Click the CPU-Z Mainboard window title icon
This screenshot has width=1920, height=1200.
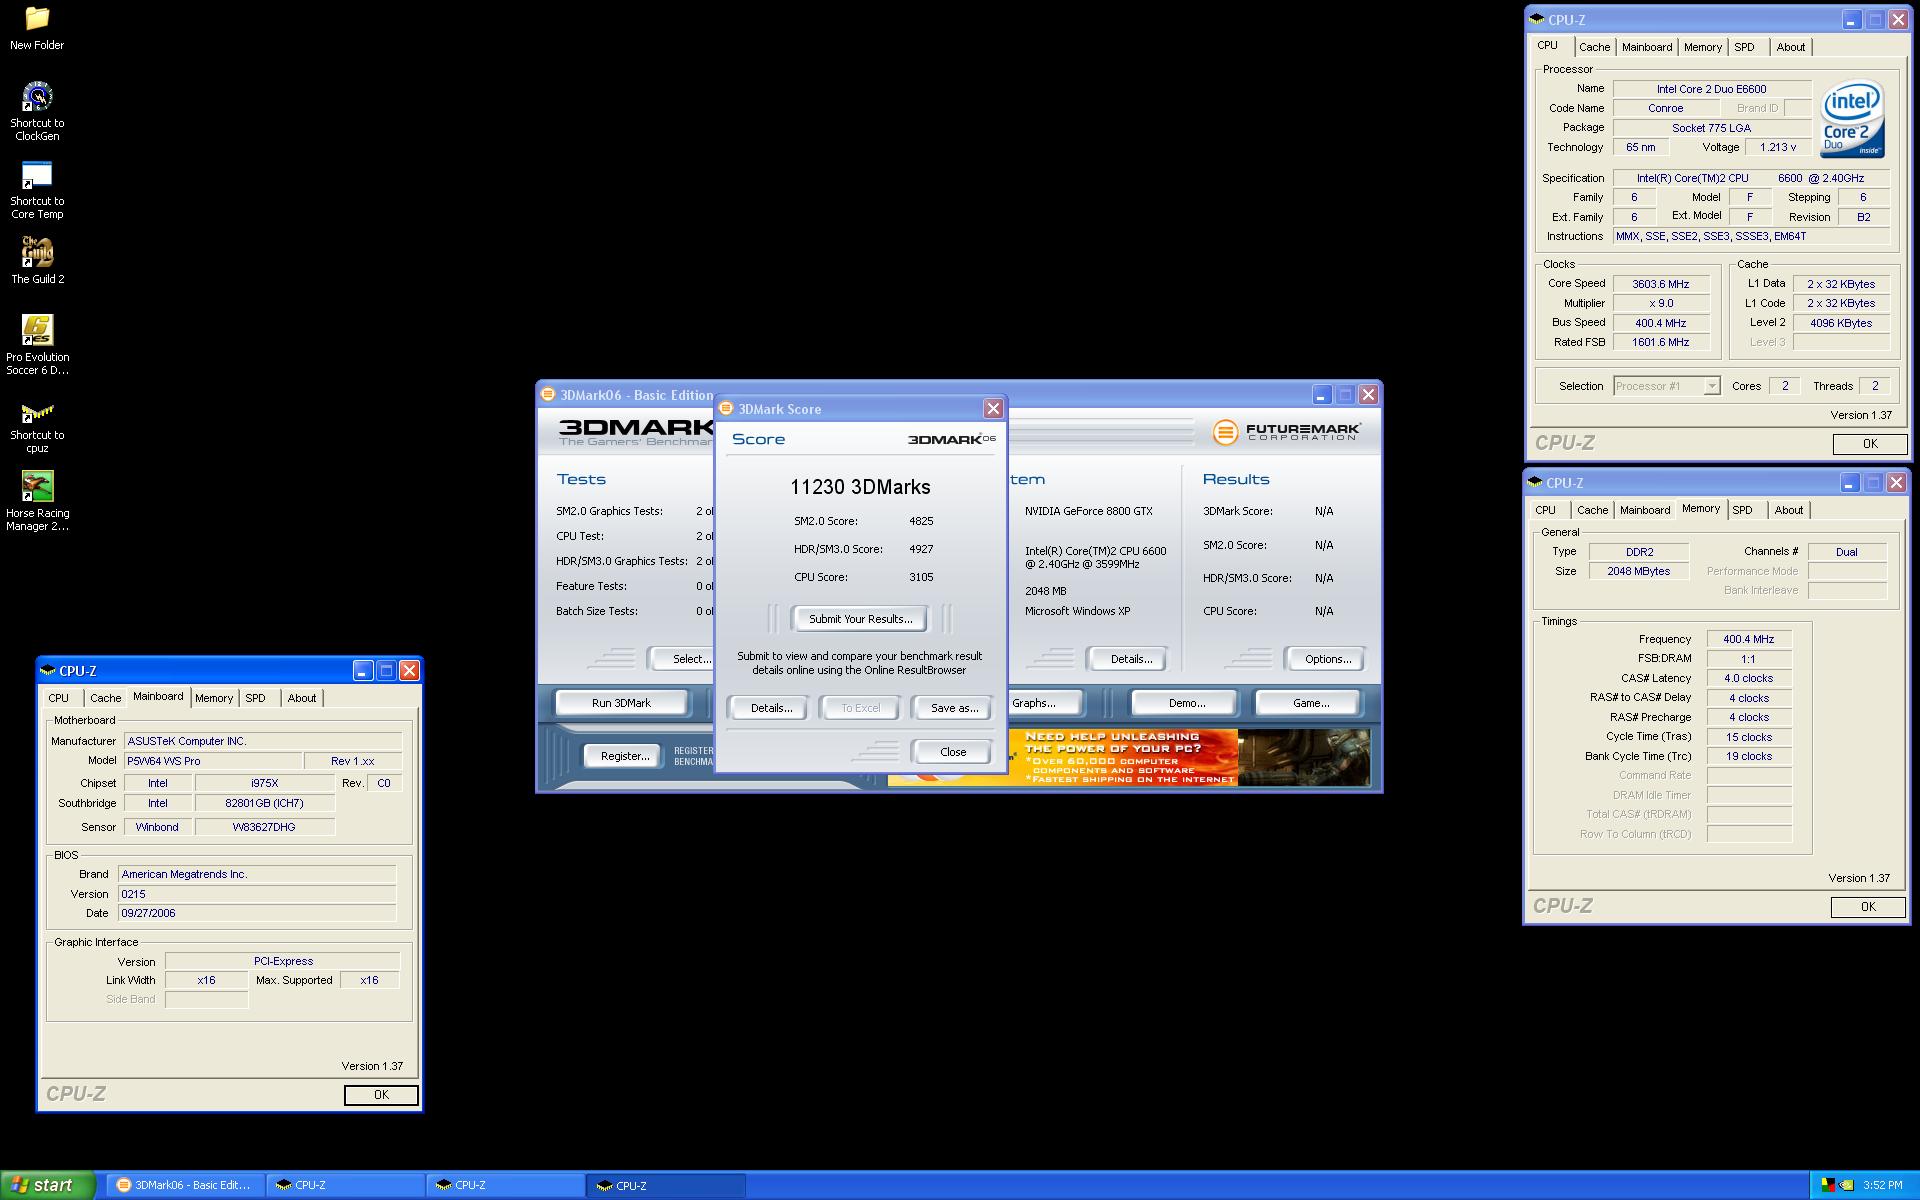48,670
